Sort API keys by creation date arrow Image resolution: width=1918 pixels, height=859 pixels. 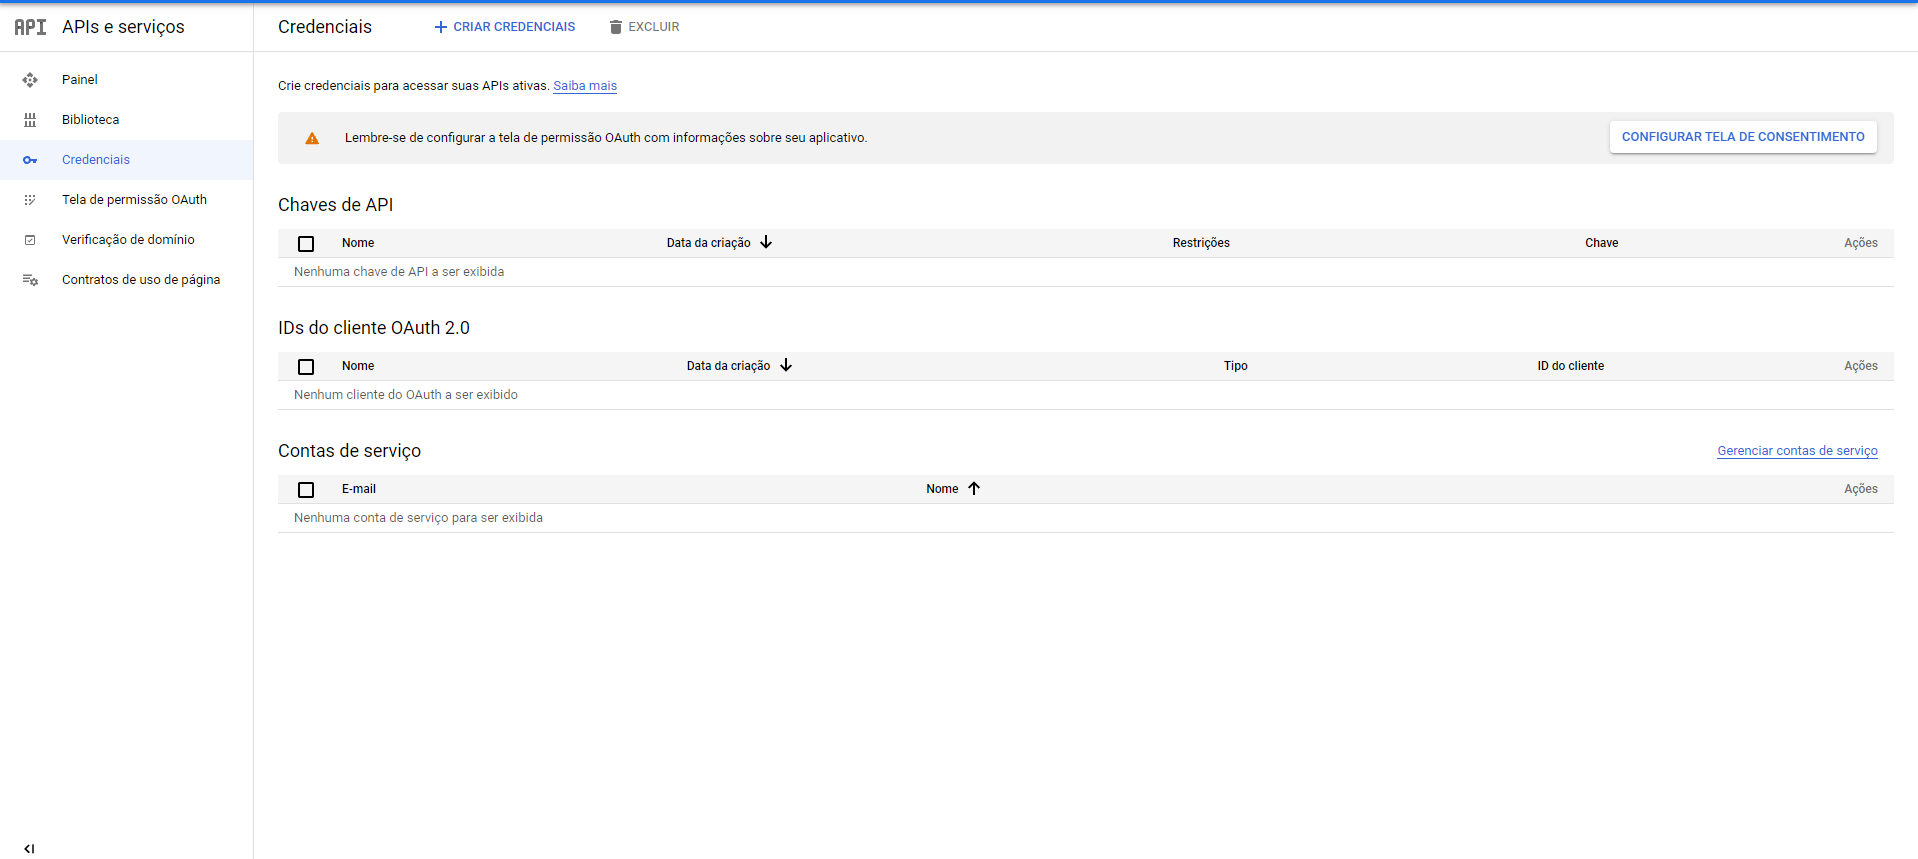[766, 242]
